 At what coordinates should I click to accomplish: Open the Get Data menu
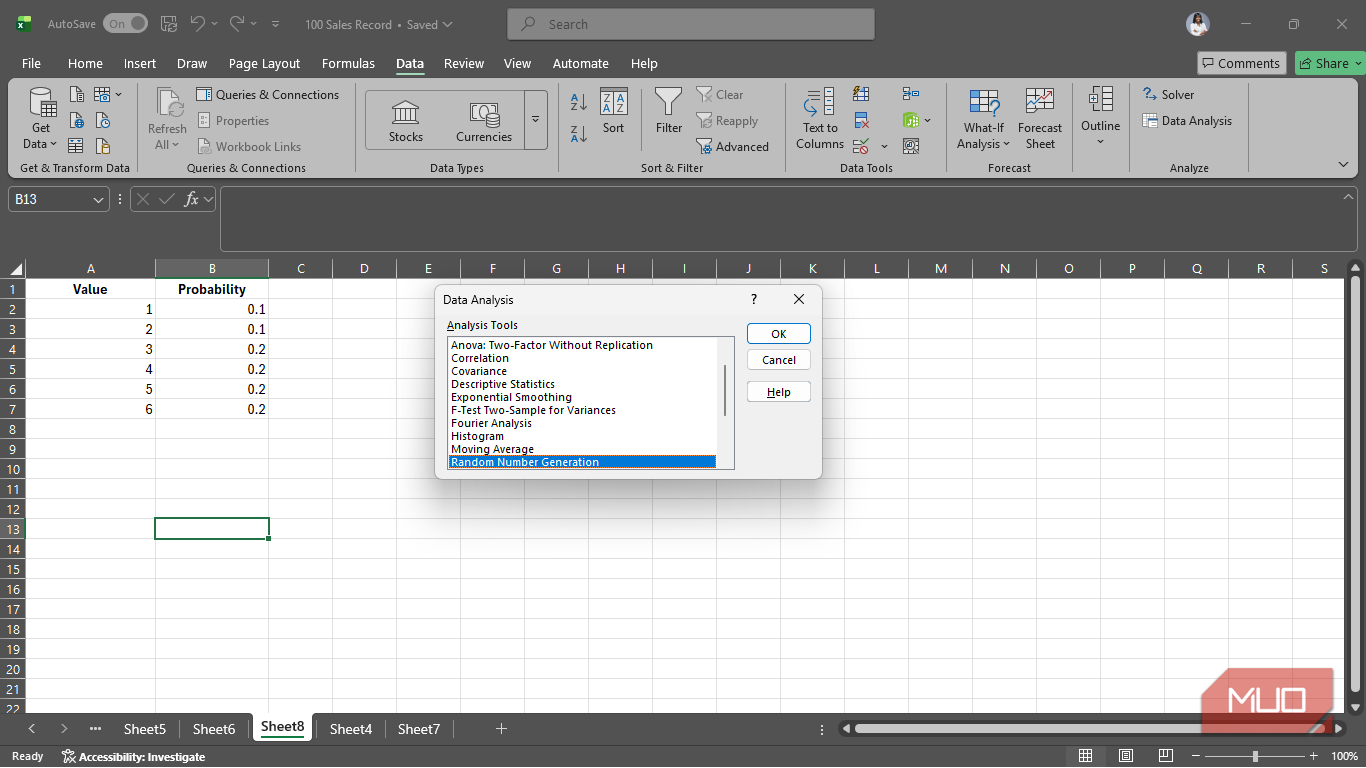tap(41, 118)
